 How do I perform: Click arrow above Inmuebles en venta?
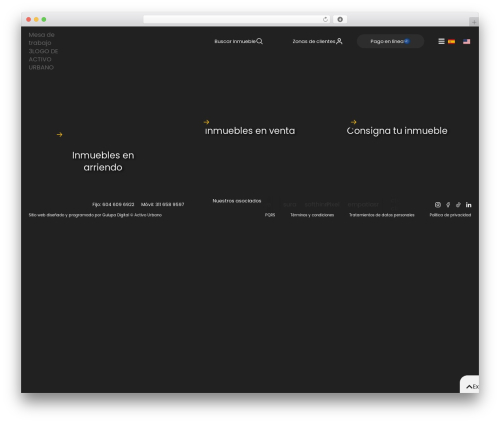206,122
